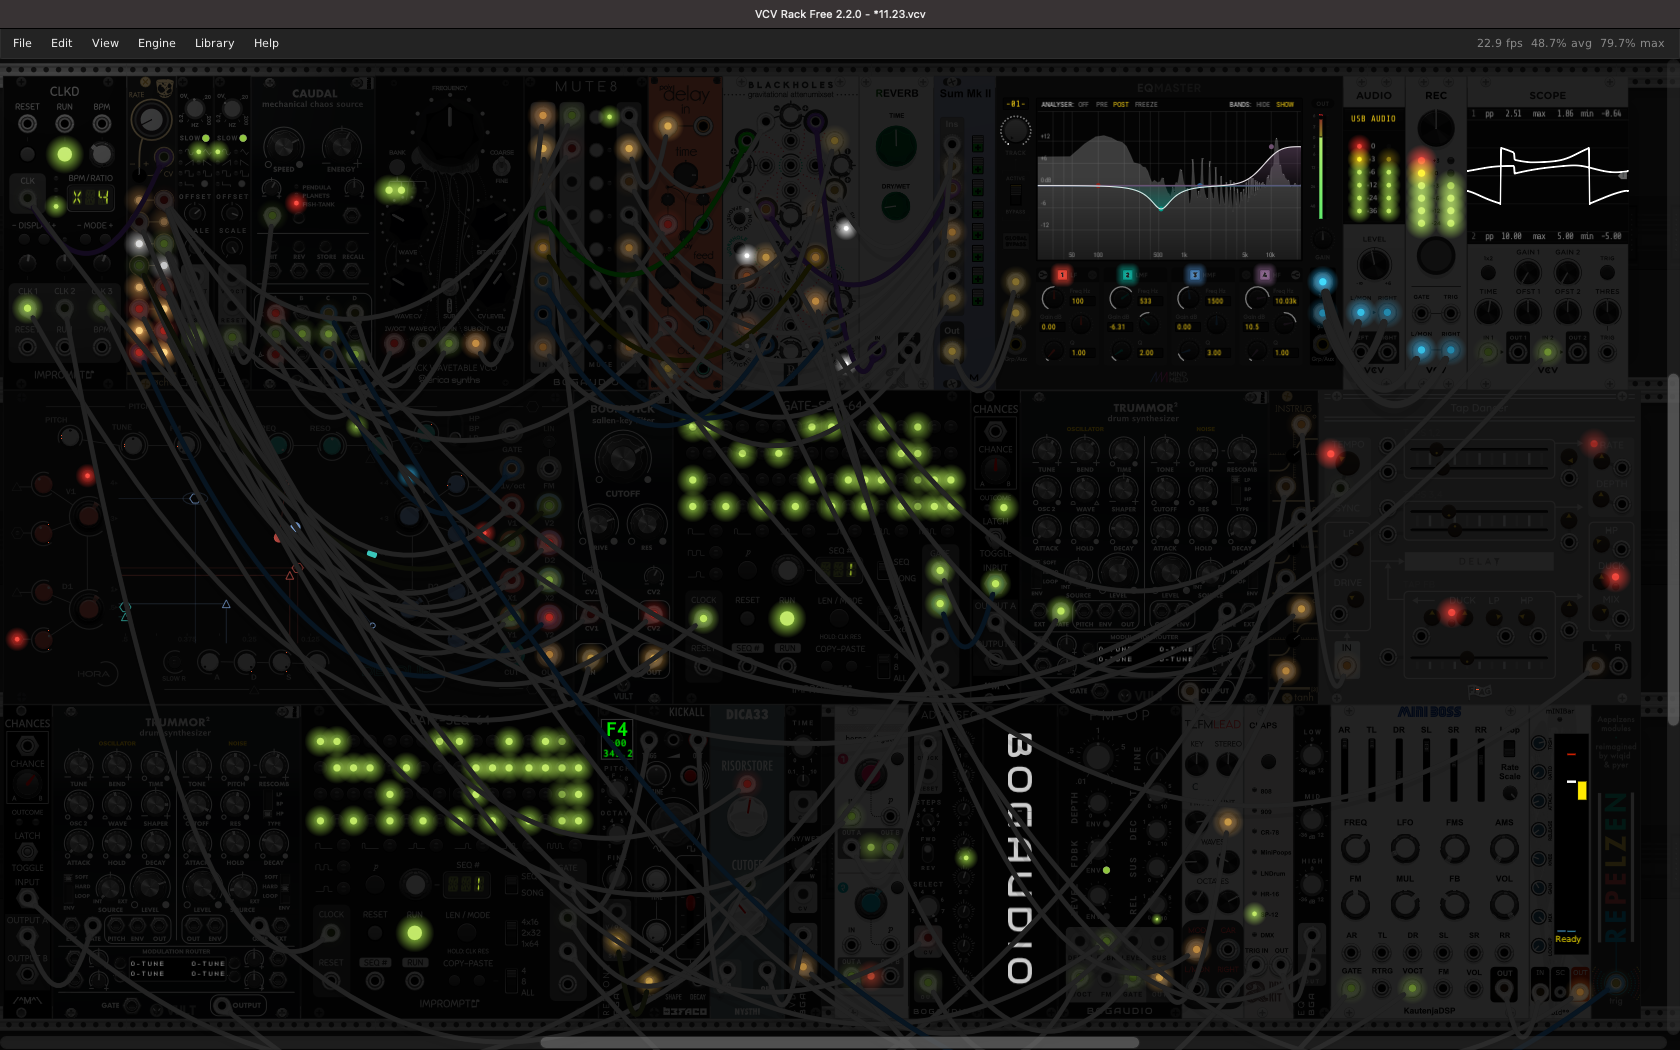
Task: Toggle EQ band 2 teal button
Action: click(1127, 275)
